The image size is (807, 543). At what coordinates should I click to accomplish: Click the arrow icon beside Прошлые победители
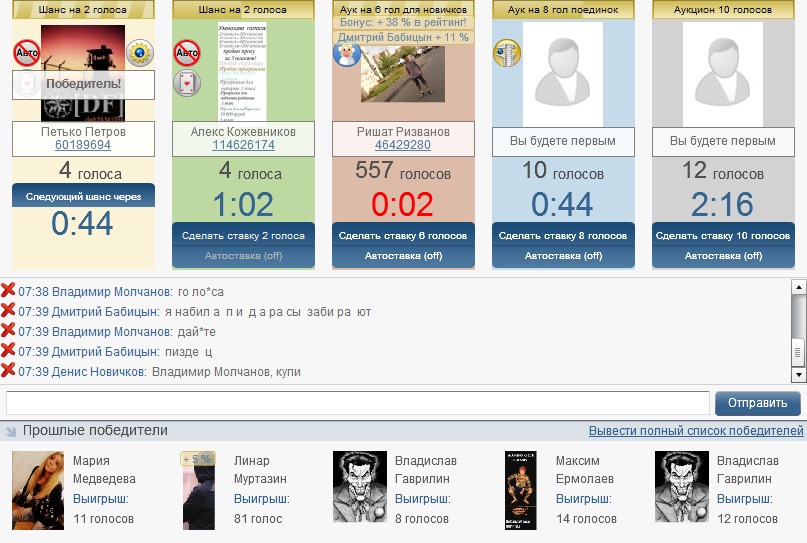click(11, 432)
